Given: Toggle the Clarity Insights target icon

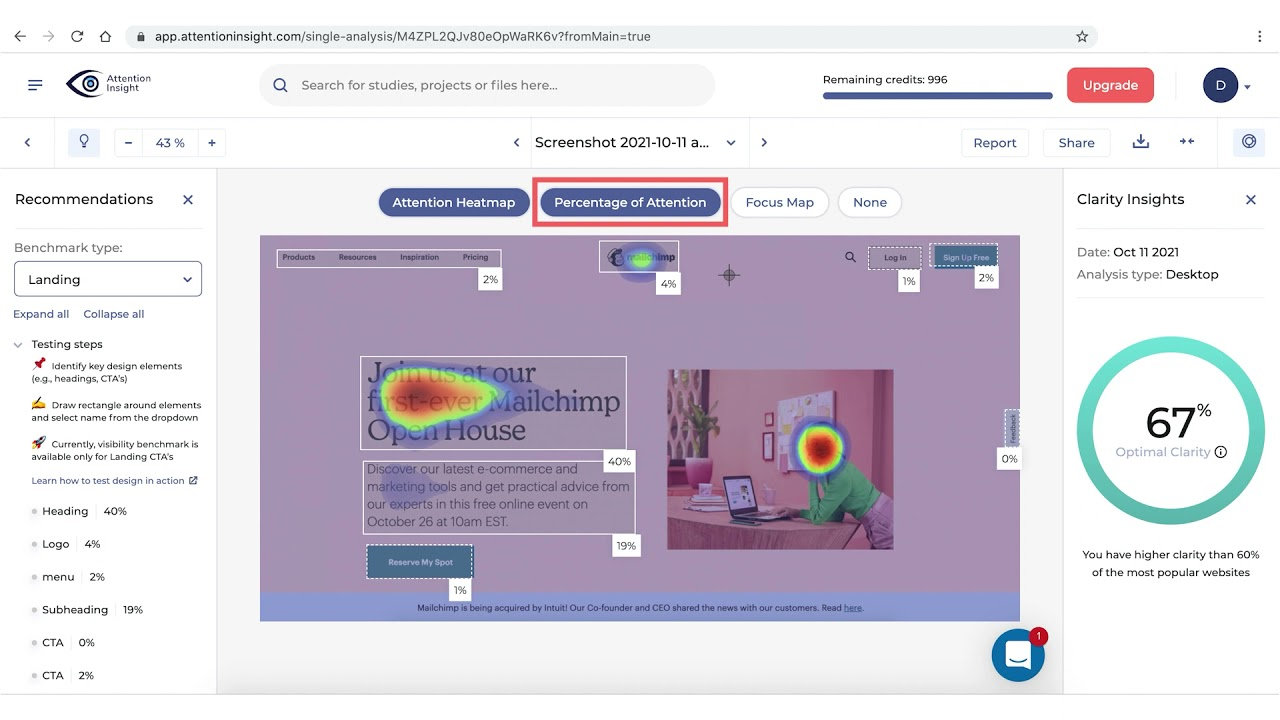Looking at the screenshot, I should [1249, 142].
